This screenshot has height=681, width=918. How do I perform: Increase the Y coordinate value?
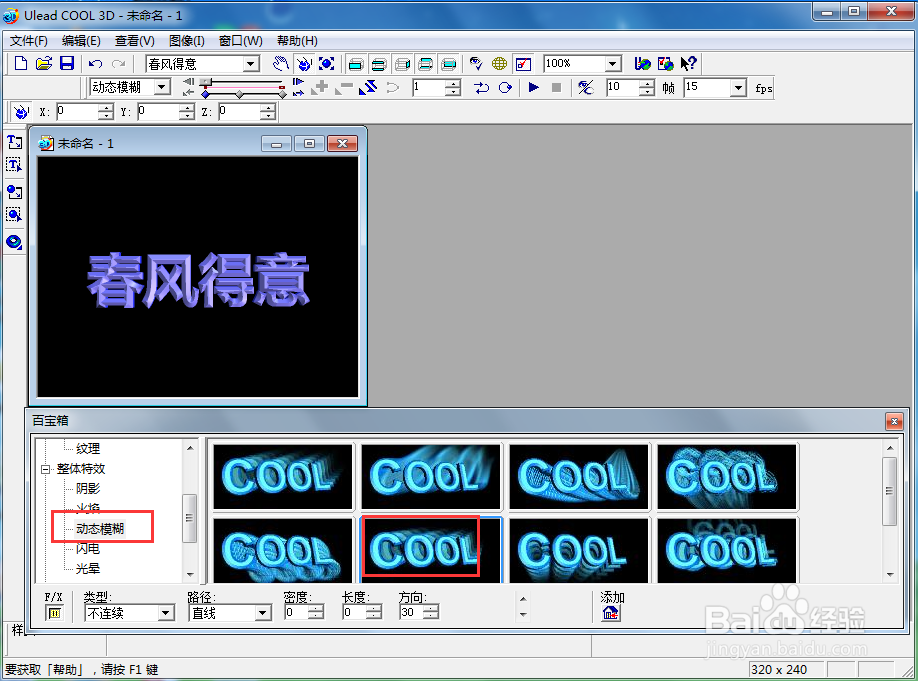186,108
